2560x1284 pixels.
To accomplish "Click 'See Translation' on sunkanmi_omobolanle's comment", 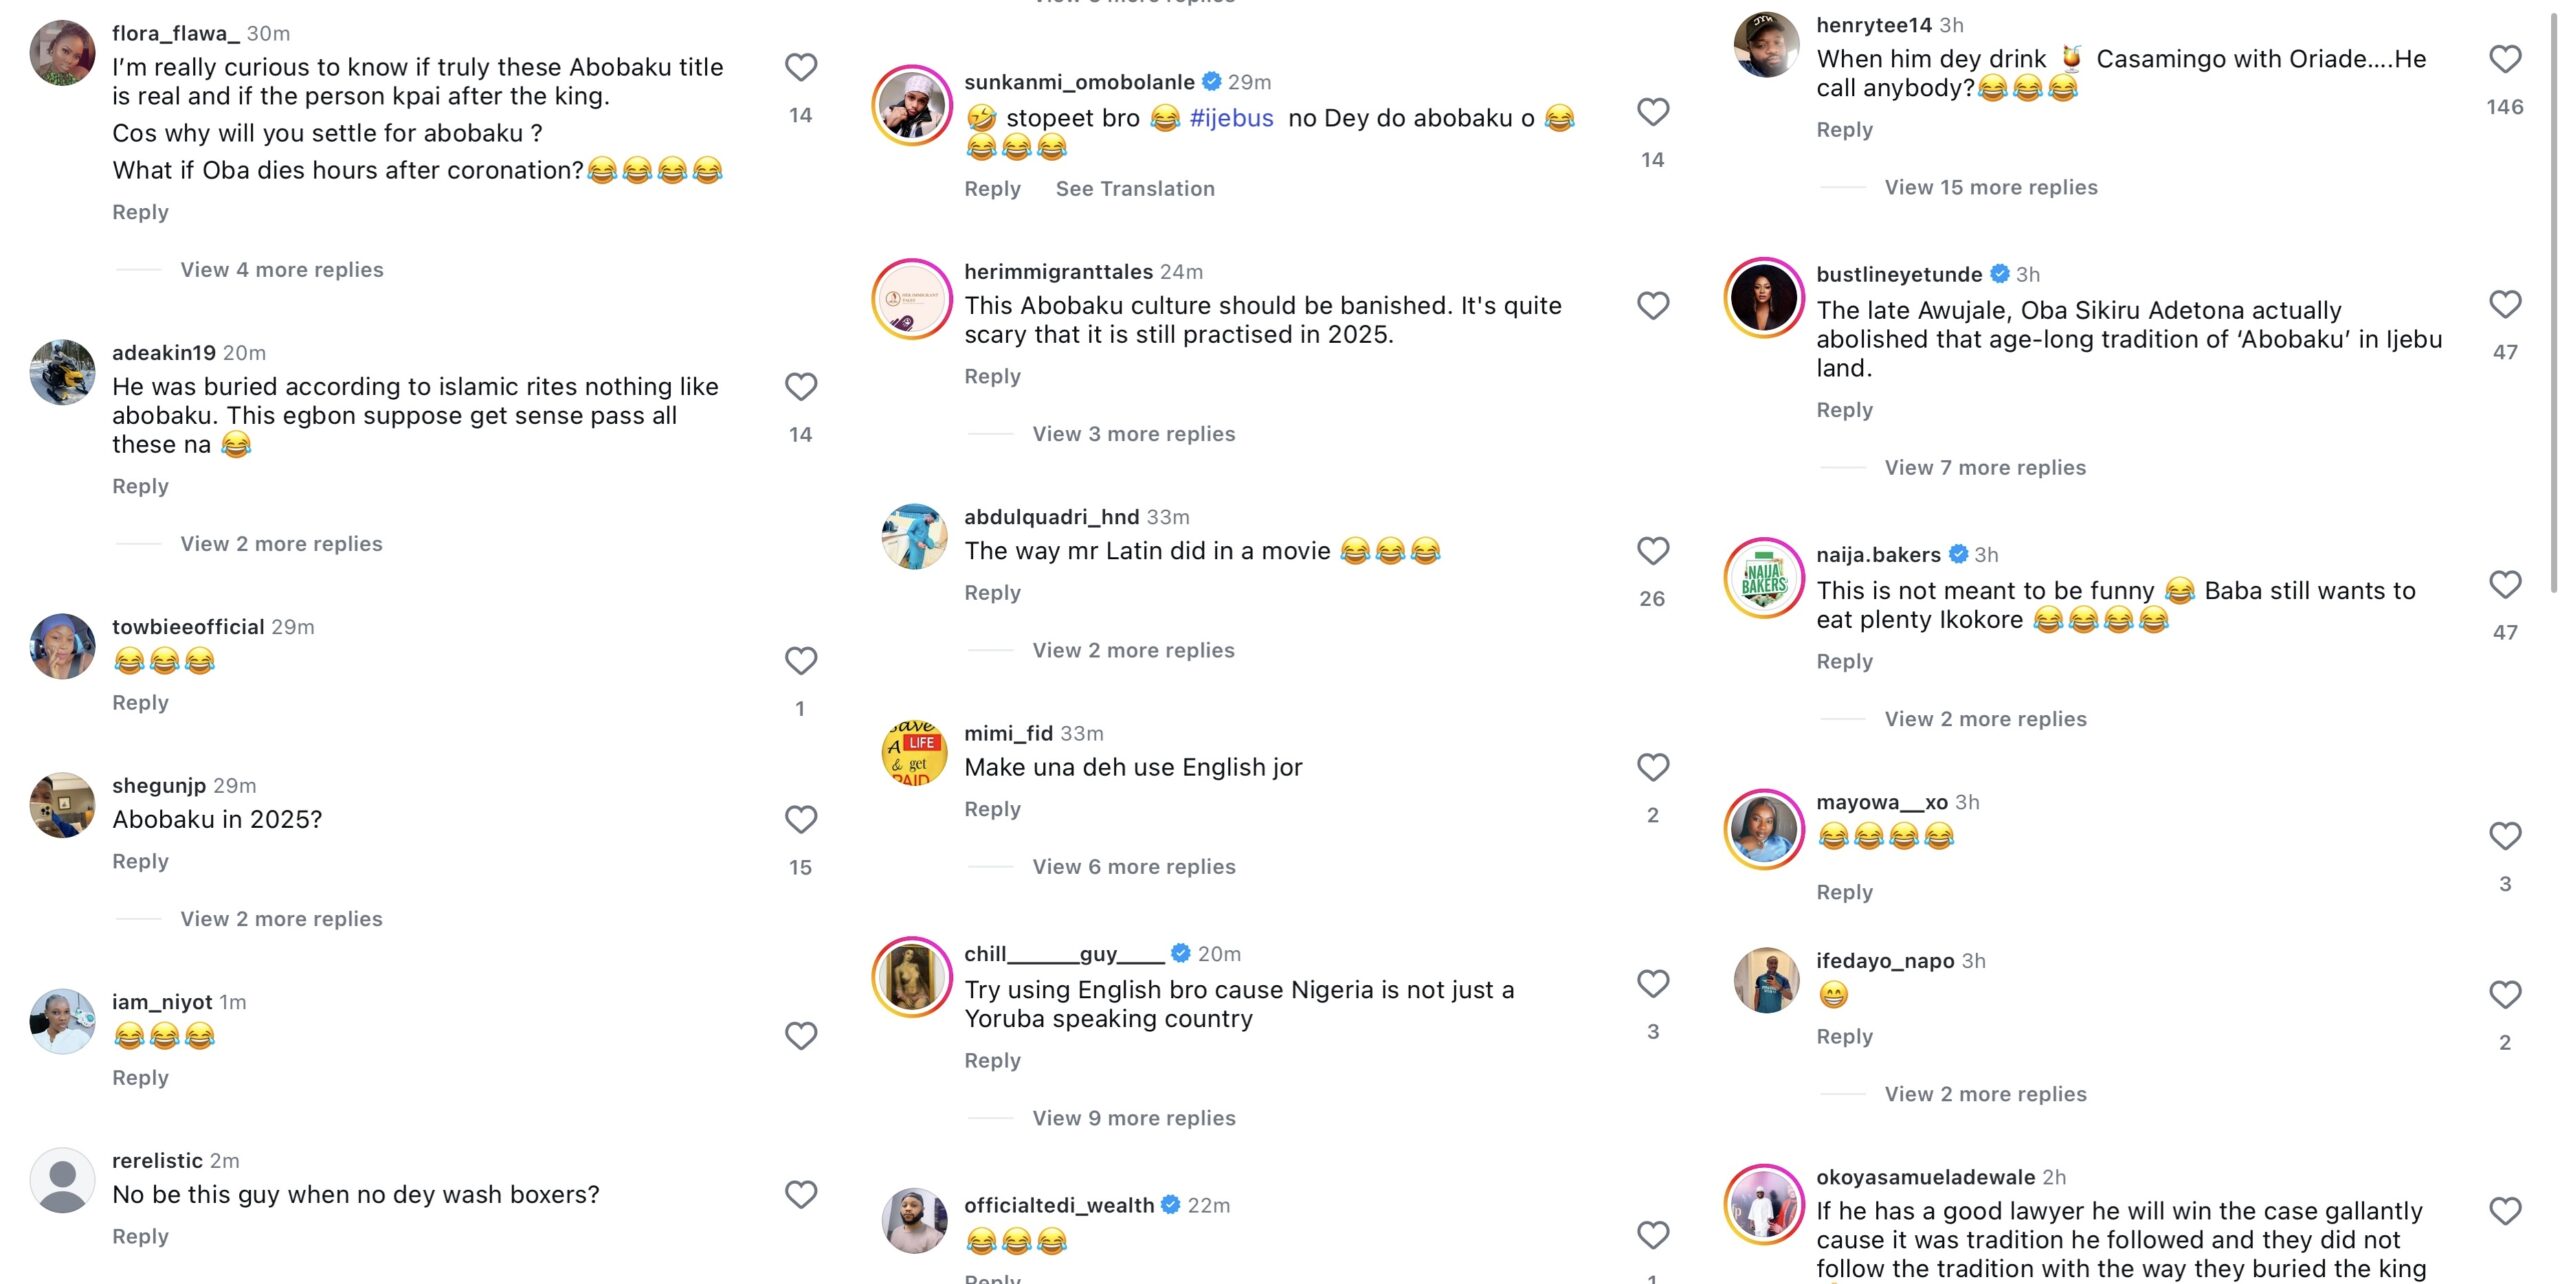I will click(1135, 189).
